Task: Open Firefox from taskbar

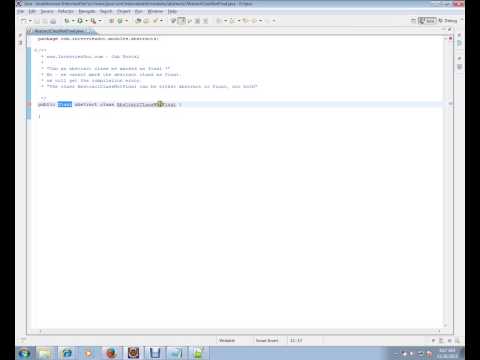Action: tap(111, 353)
